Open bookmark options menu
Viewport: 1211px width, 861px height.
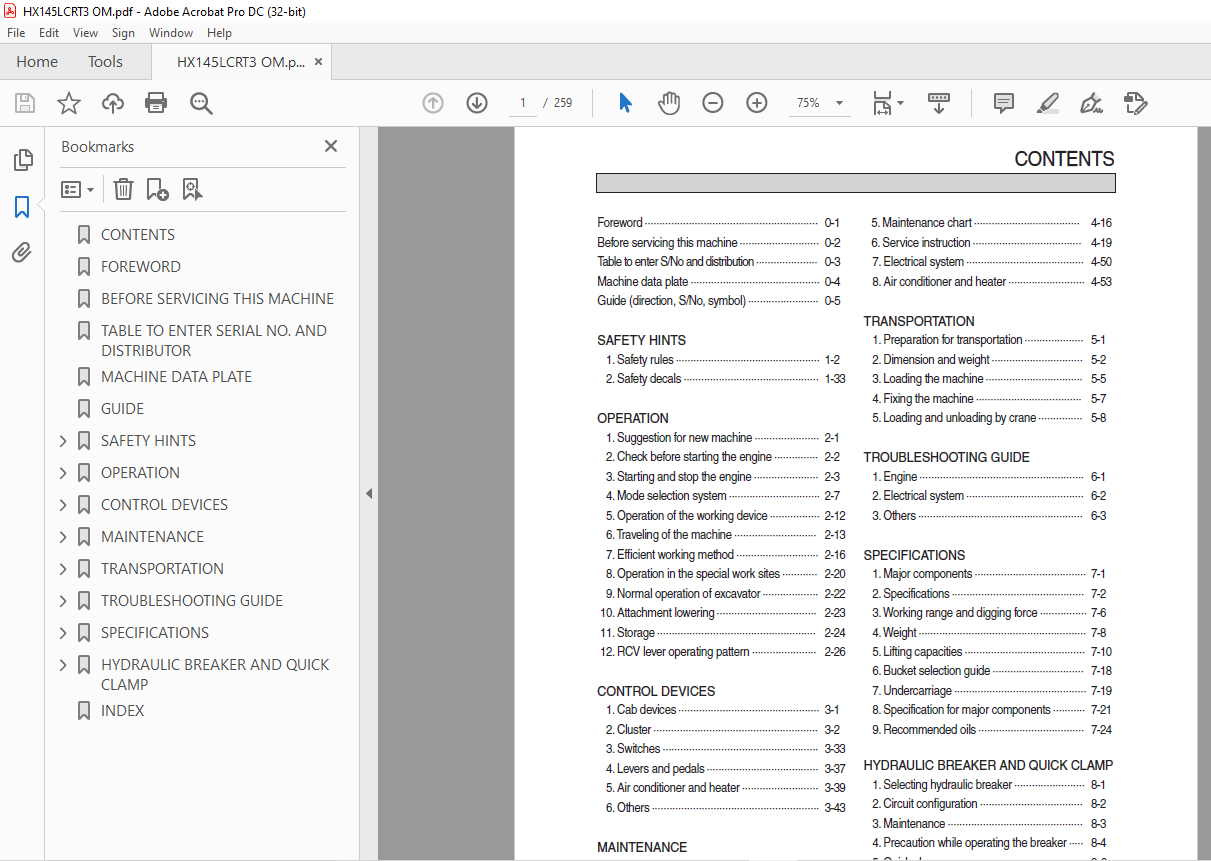pyautogui.click(x=78, y=189)
